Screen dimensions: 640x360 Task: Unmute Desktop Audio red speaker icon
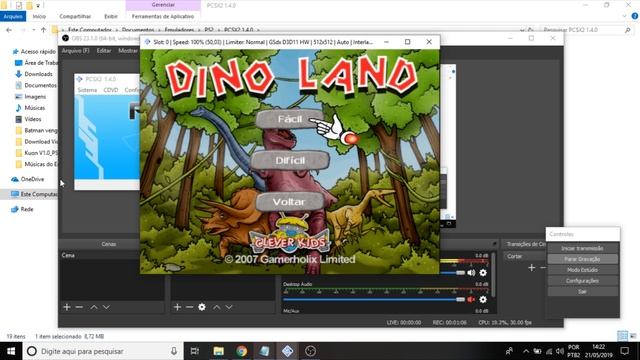pos(471,299)
